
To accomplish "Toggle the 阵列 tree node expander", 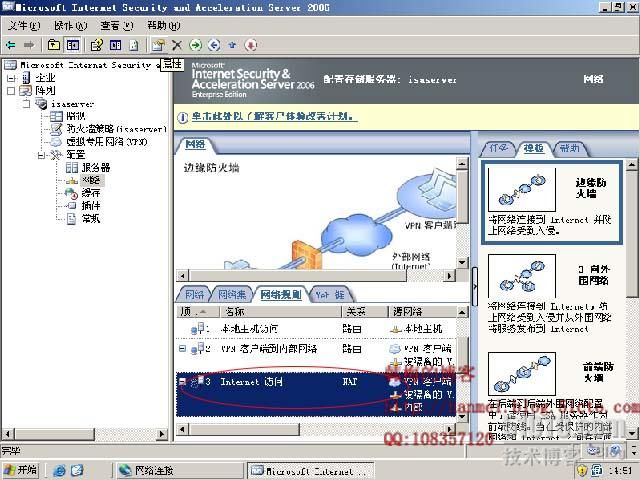I will pyautogui.click(x=11, y=91).
